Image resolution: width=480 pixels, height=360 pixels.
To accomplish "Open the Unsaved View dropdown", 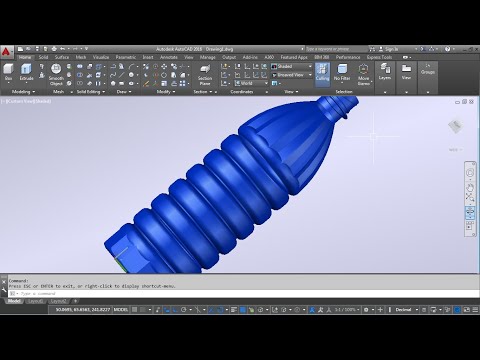I will (291, 75).
